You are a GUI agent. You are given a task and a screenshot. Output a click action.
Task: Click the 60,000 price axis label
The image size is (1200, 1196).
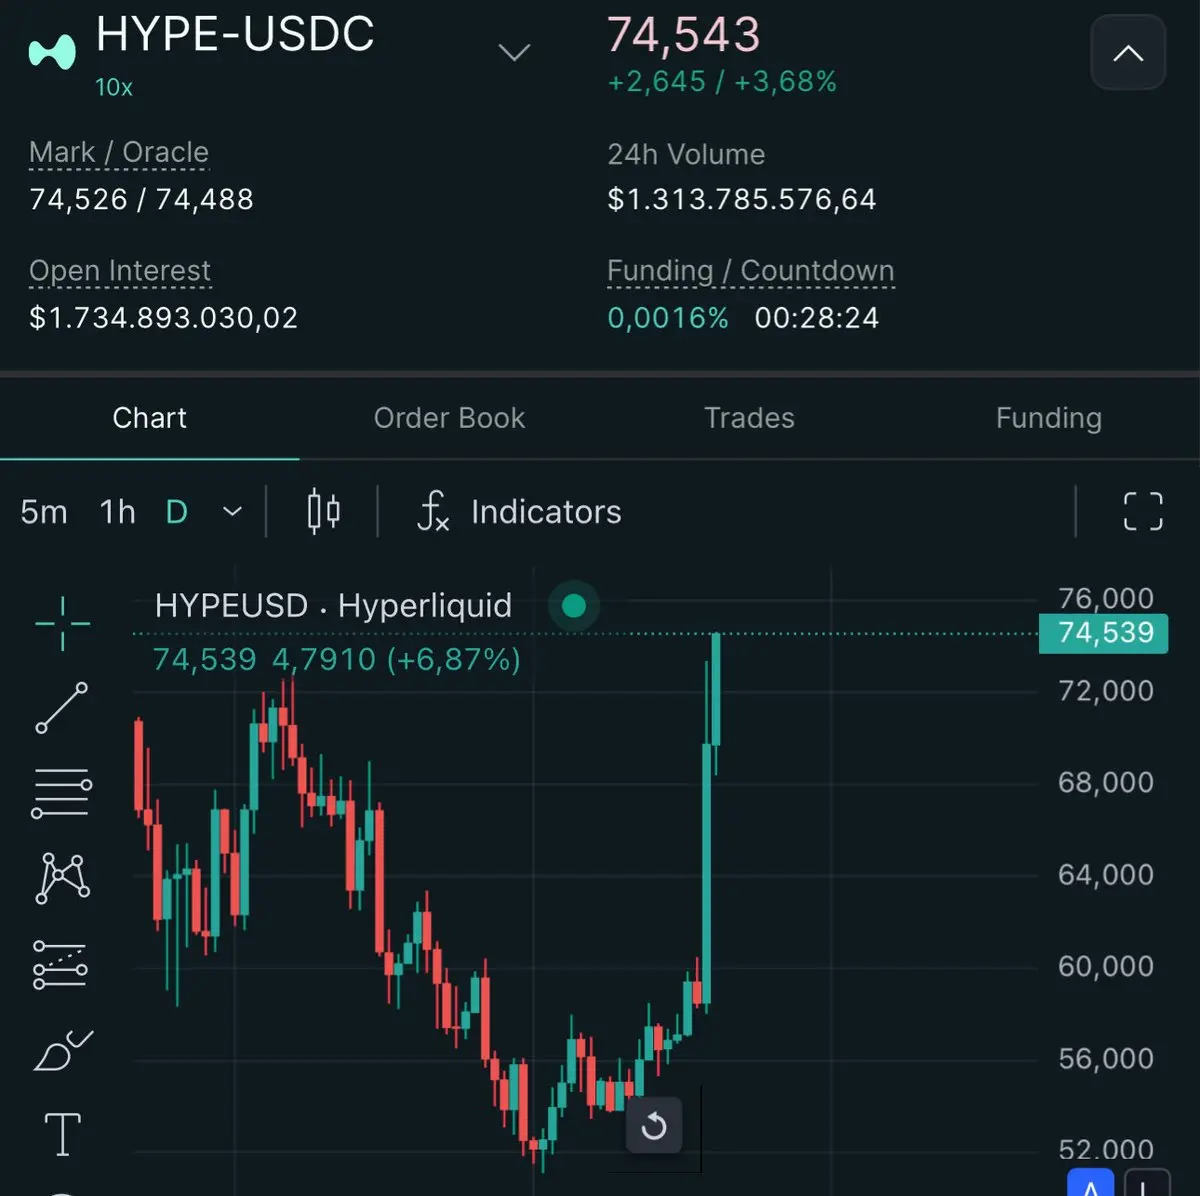pyautogui.click(x=1106, y=967)
